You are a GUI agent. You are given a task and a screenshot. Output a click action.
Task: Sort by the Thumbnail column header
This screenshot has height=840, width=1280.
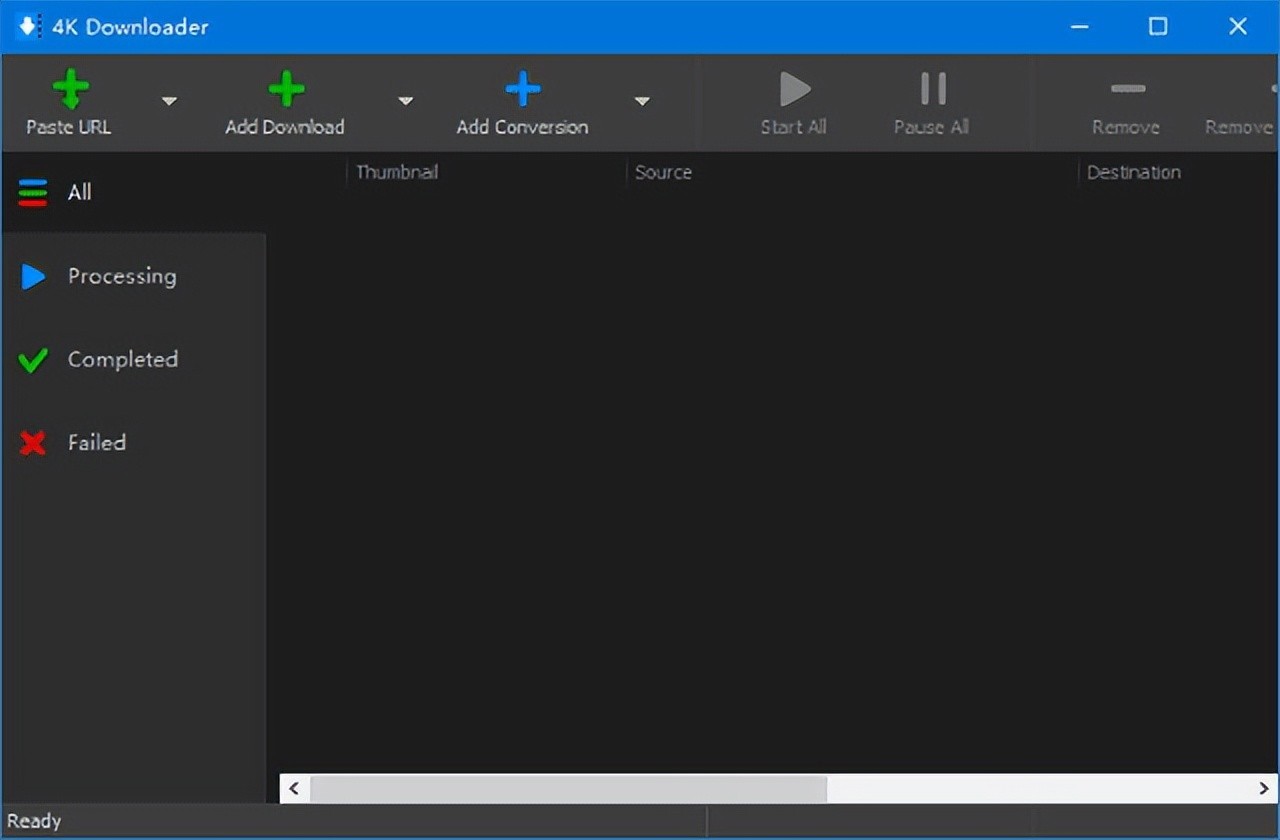397,172
